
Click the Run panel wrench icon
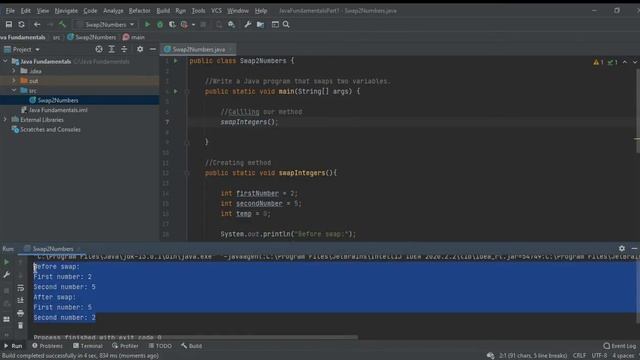pos(7,275)
